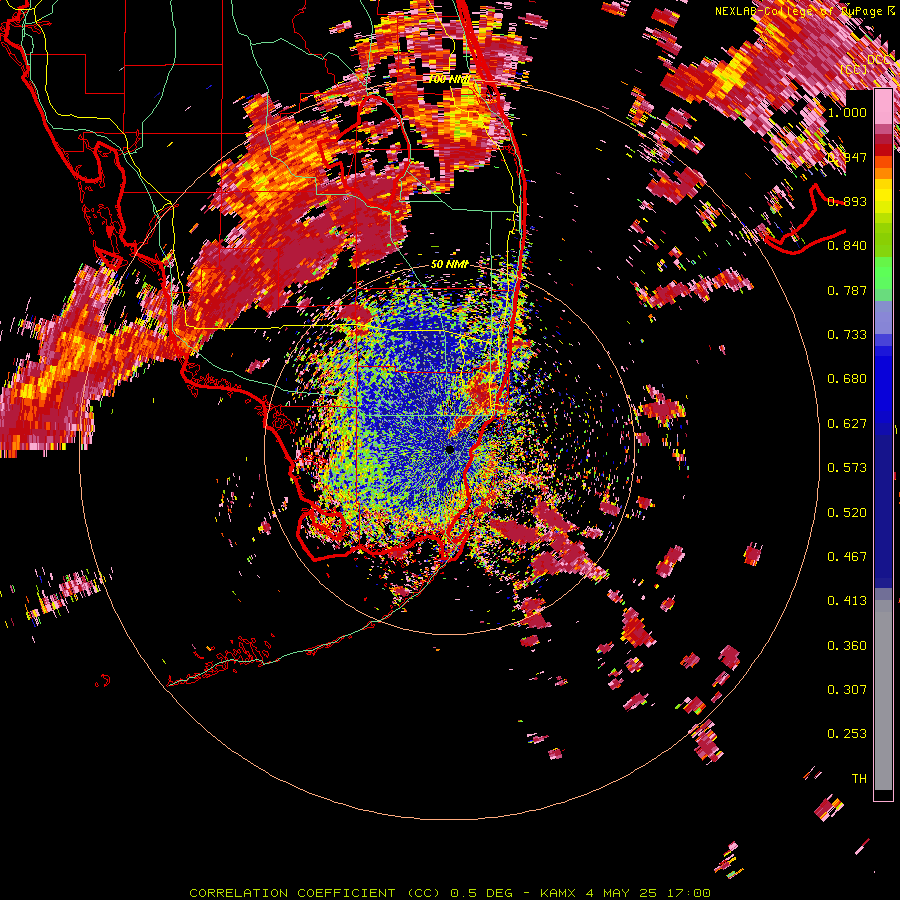Screen dimensions: 900x900
Task: Click "CORRELATION COEFFICIENT" in the bottom caption
Action: (x=292, y=893)
